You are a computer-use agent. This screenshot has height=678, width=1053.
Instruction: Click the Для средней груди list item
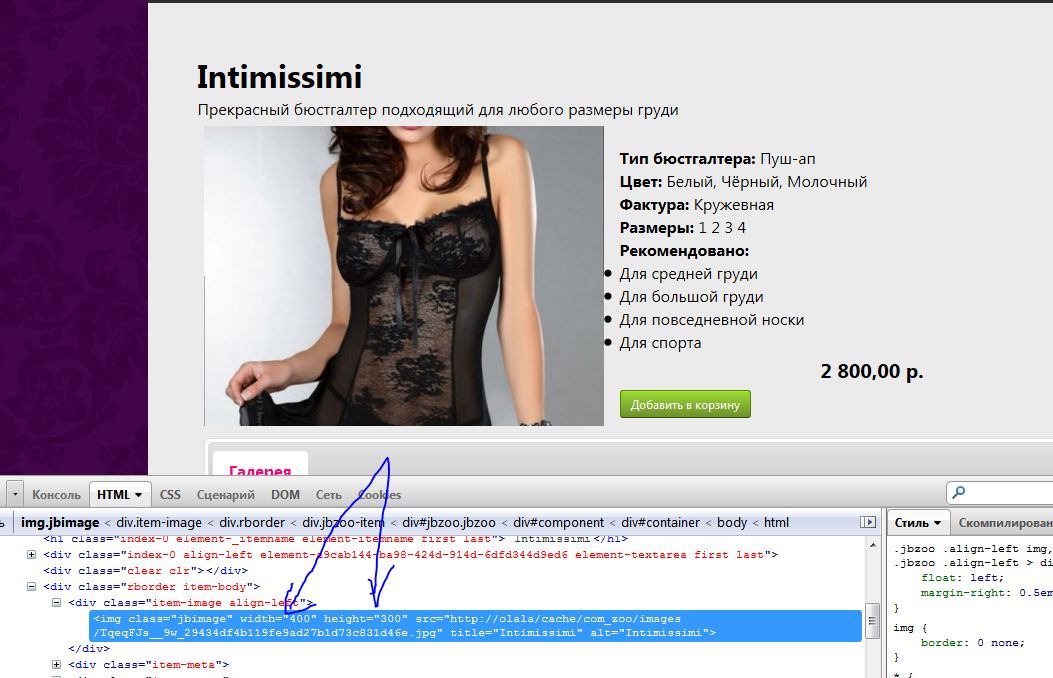click(688, 274)
